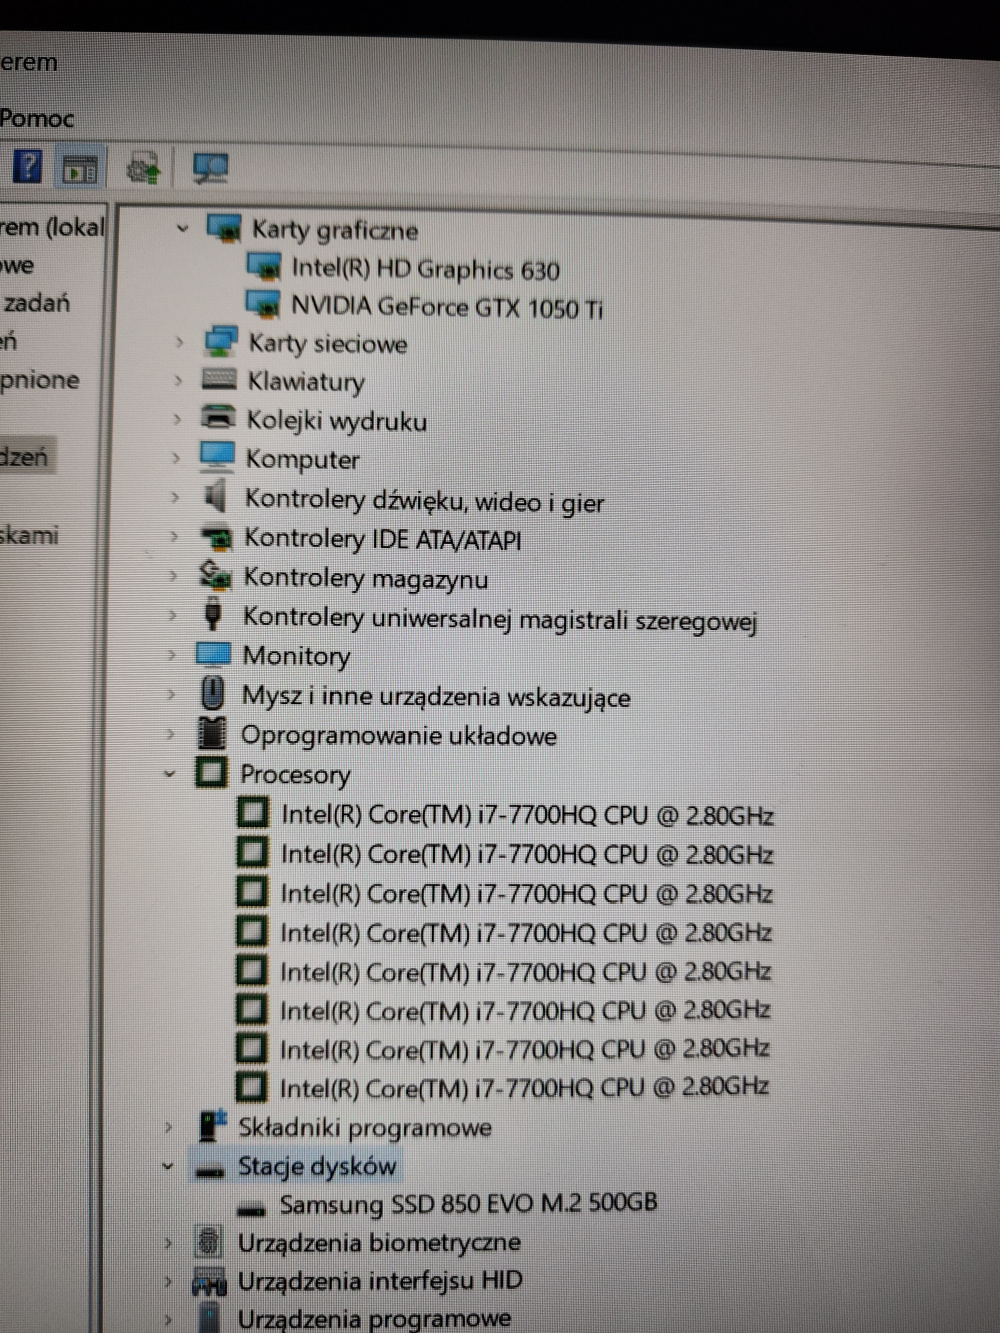The image size is (1000, 1333).
Task: Expand Kontrolery IDE ATA/ATAPI category
Action: pyautogui.click(x=174, y=537)
